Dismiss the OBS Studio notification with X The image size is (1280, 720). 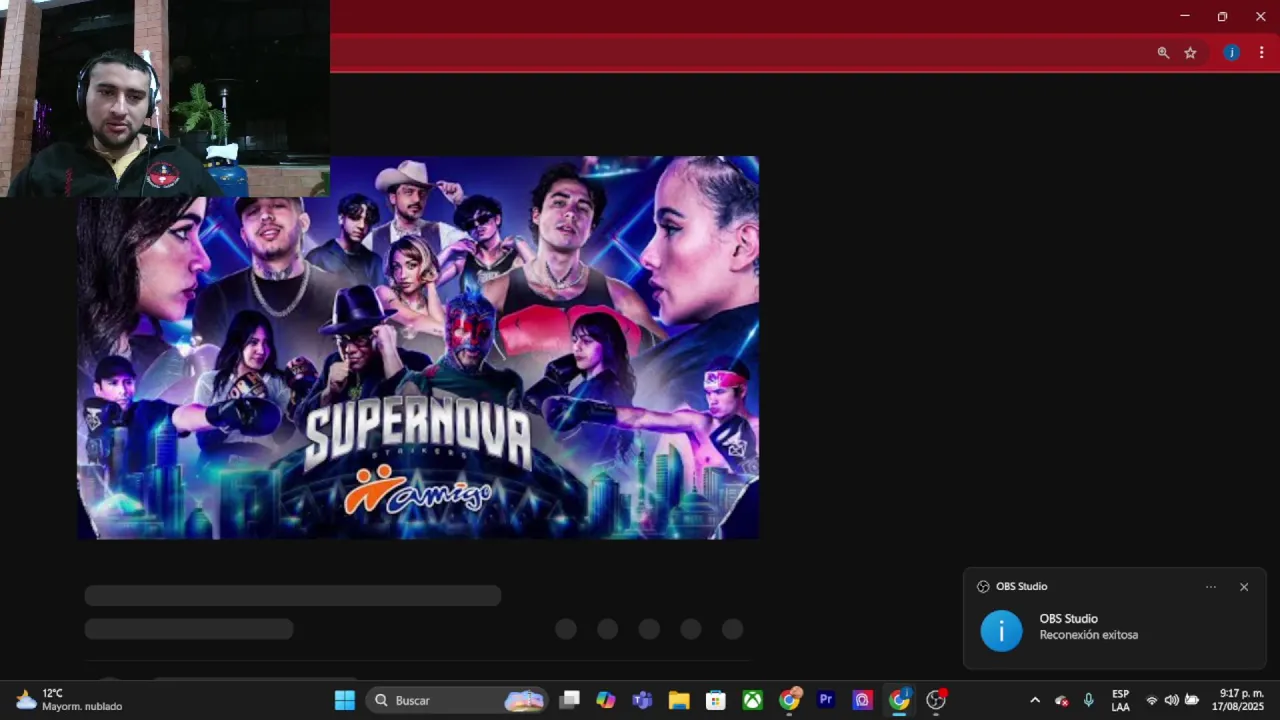[x=1244, y=587]
